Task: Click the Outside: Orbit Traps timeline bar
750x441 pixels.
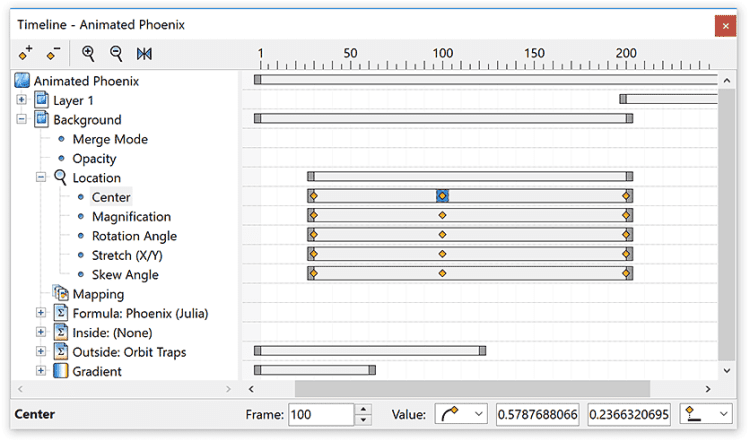Action: pos(370,351)
